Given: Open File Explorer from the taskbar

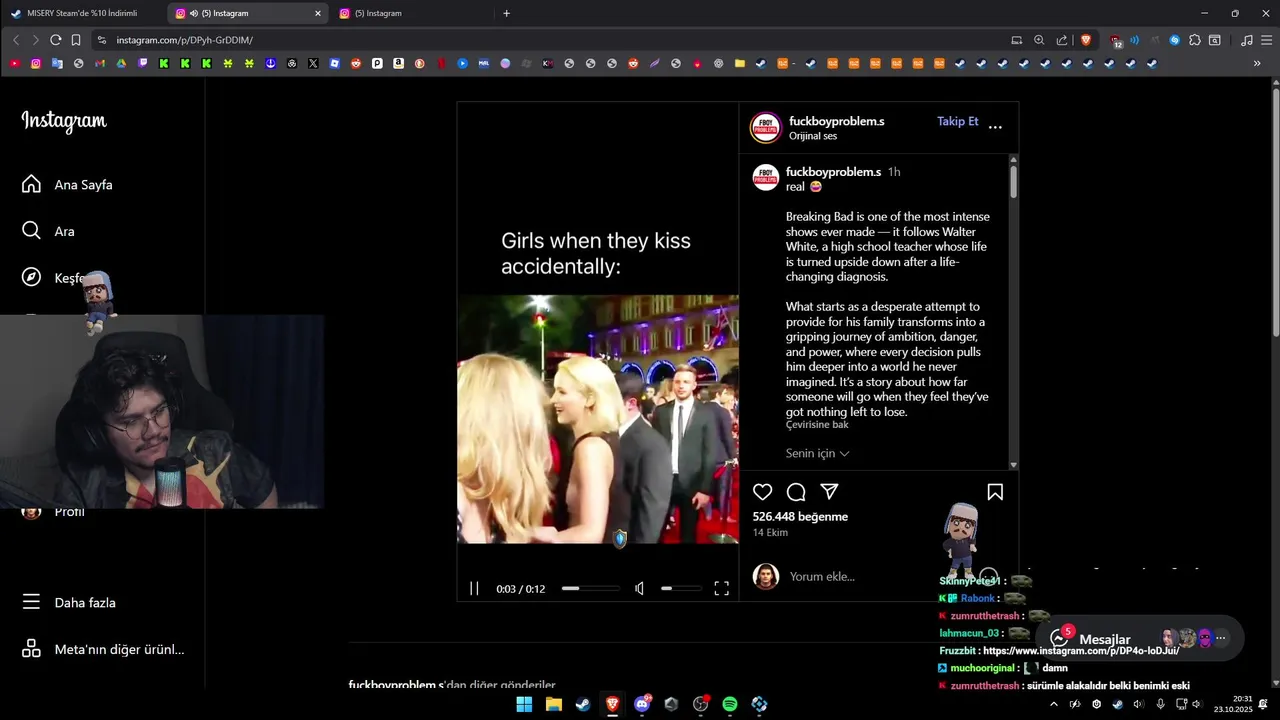Looking at the screenshot, I should tap(553, 704).
